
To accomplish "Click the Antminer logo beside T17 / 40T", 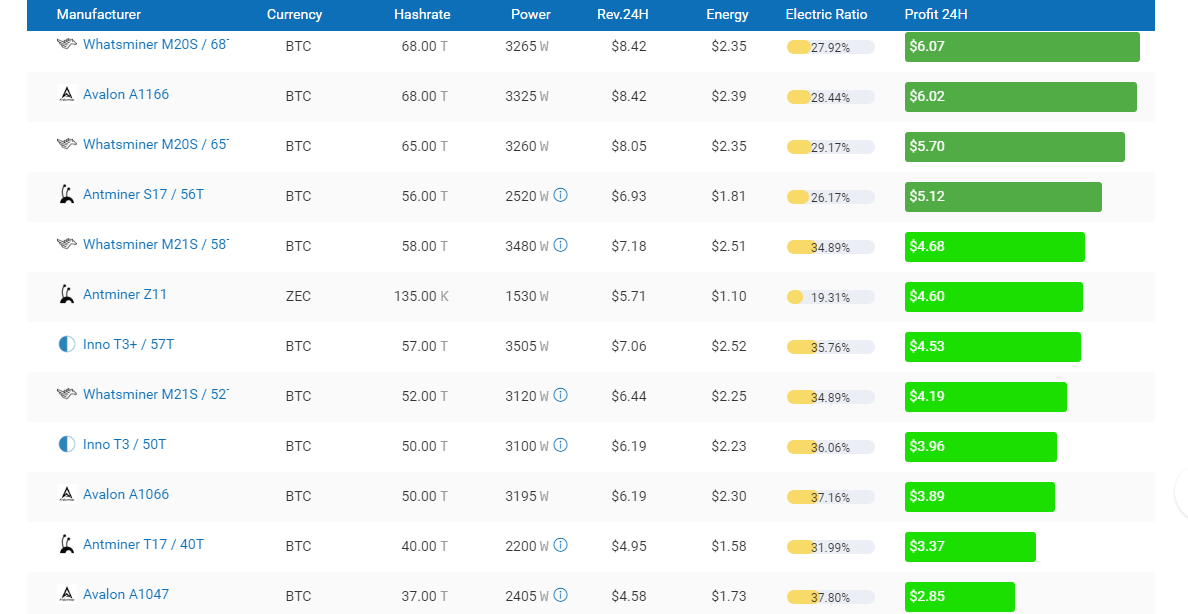I will tap(67, 544).
